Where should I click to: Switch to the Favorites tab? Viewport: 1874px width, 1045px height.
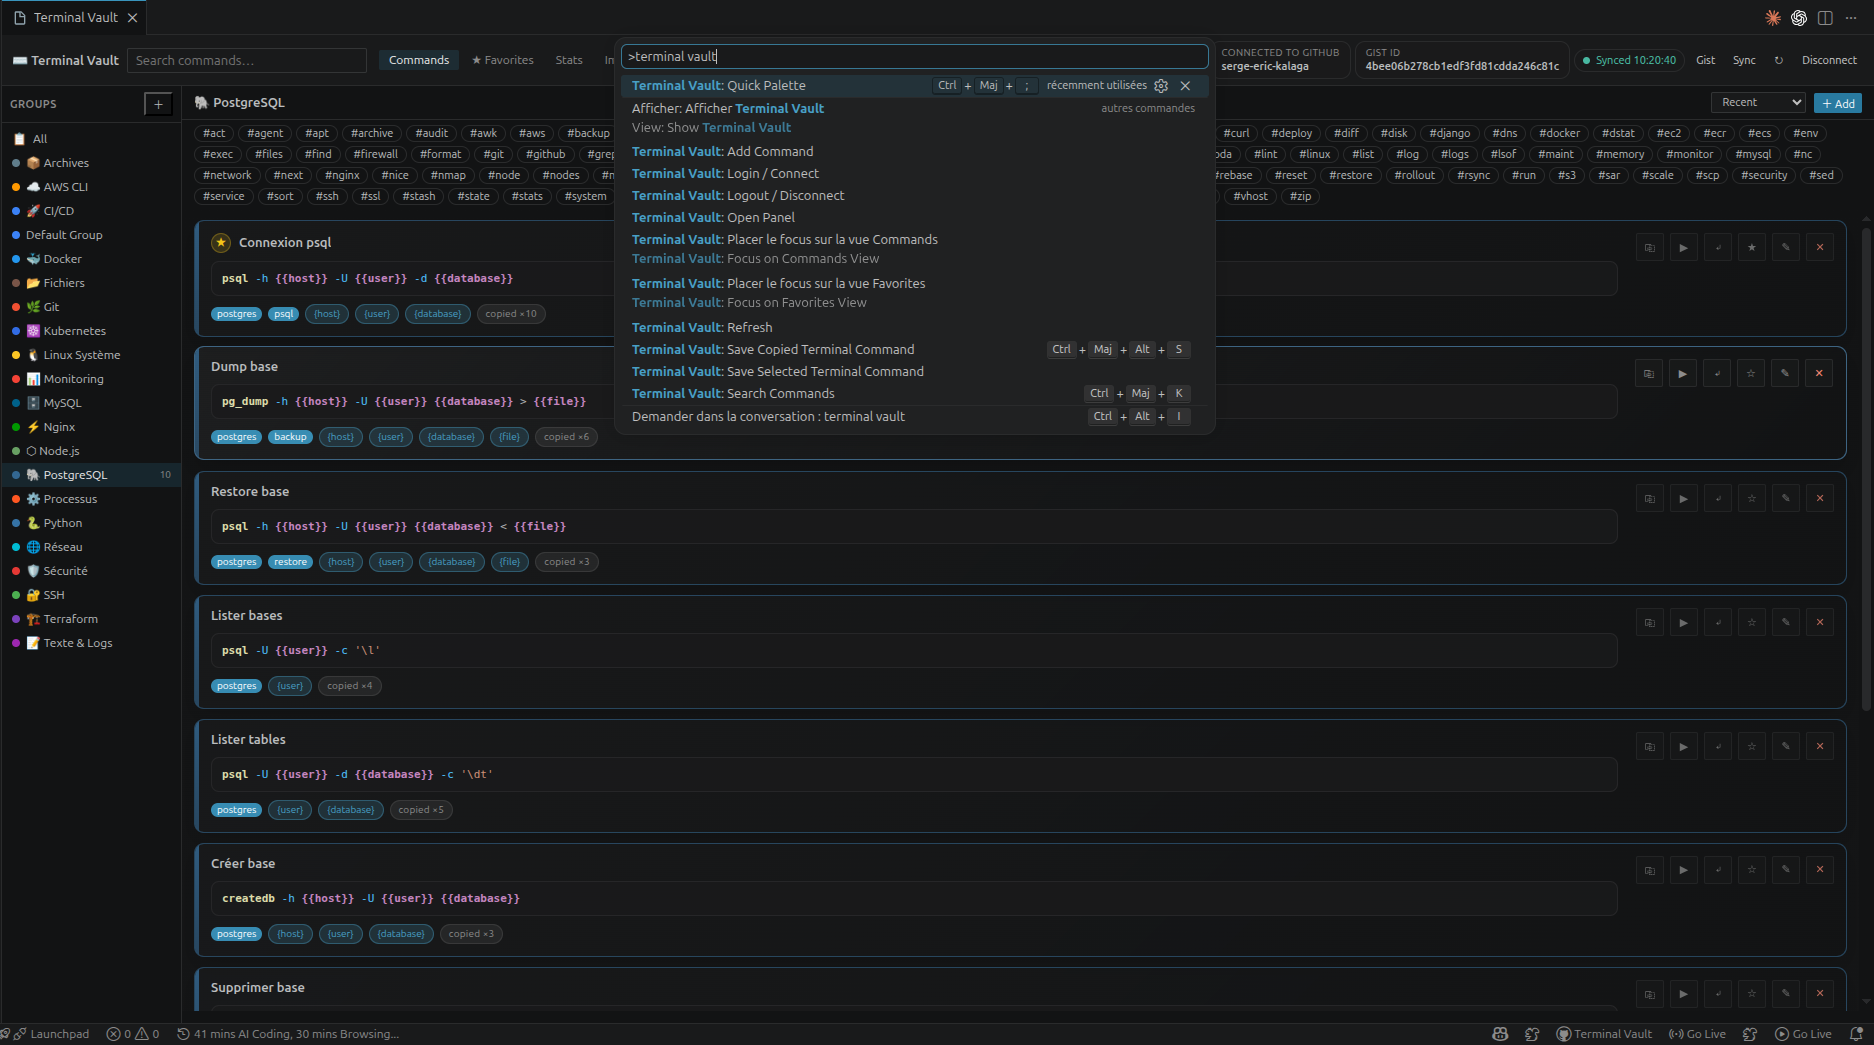click(503, 60)
